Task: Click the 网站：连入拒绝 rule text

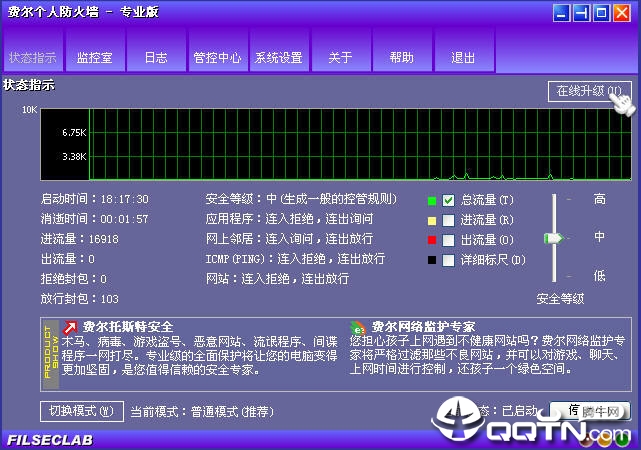Action: (278, 279)
